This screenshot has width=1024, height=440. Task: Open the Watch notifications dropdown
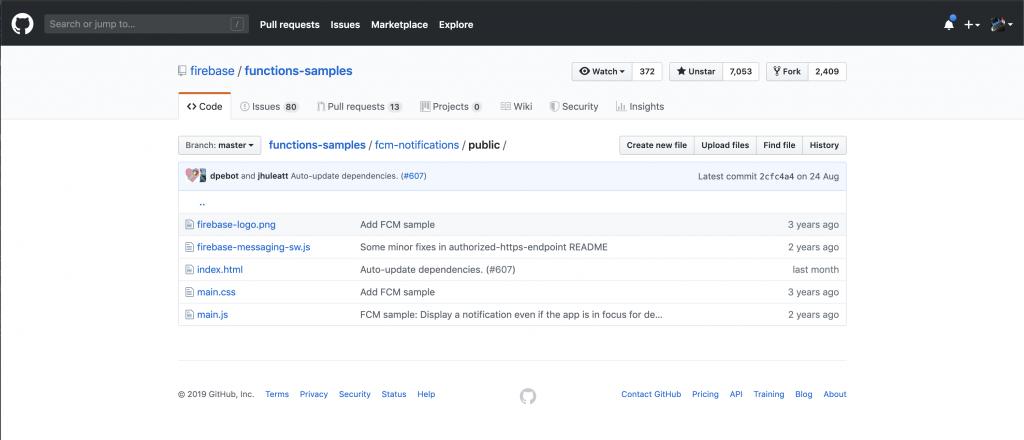(x=602, y=72)
